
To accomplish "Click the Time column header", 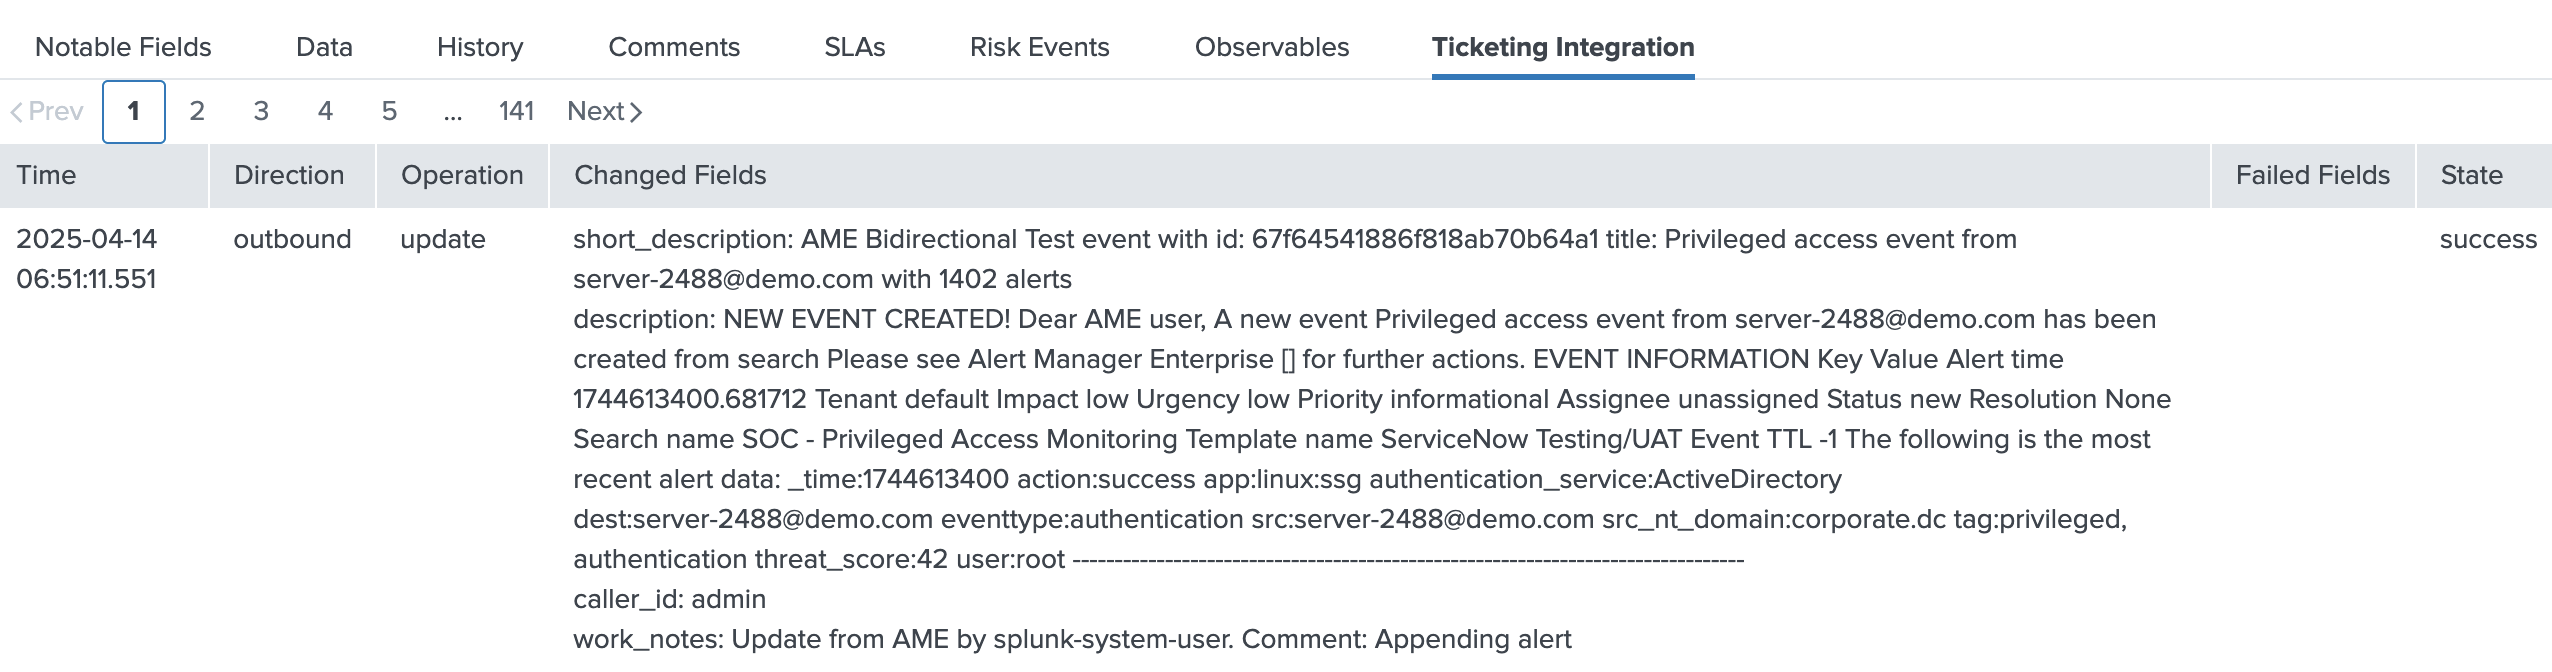I will pos(45,175).
